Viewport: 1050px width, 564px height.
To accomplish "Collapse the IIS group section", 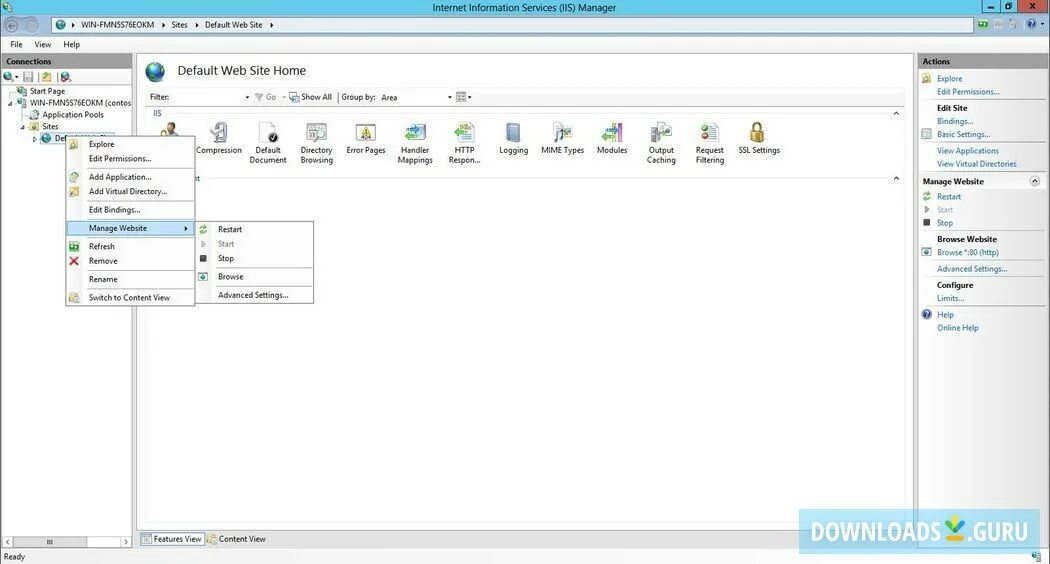I will click(x=896, y=113).
